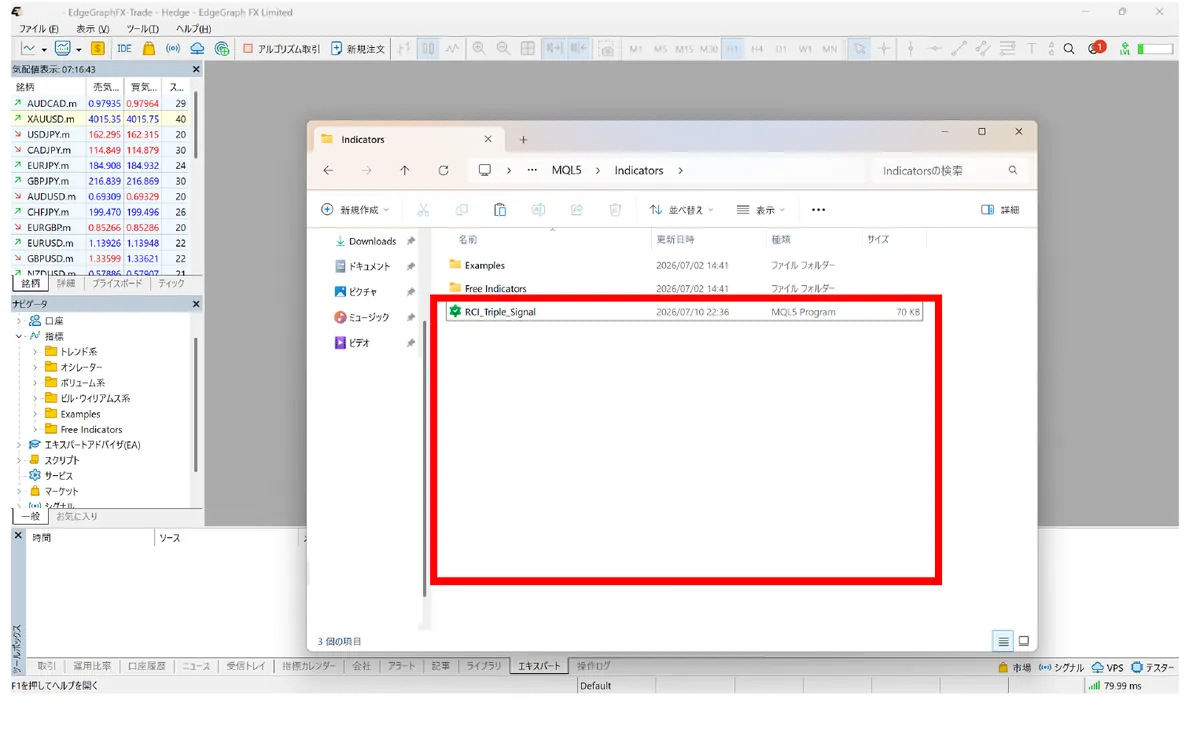Viewport: 1200px width, 743px height.
Task: Open the IDE MetaEditor icon
Action: coord(124,48)
